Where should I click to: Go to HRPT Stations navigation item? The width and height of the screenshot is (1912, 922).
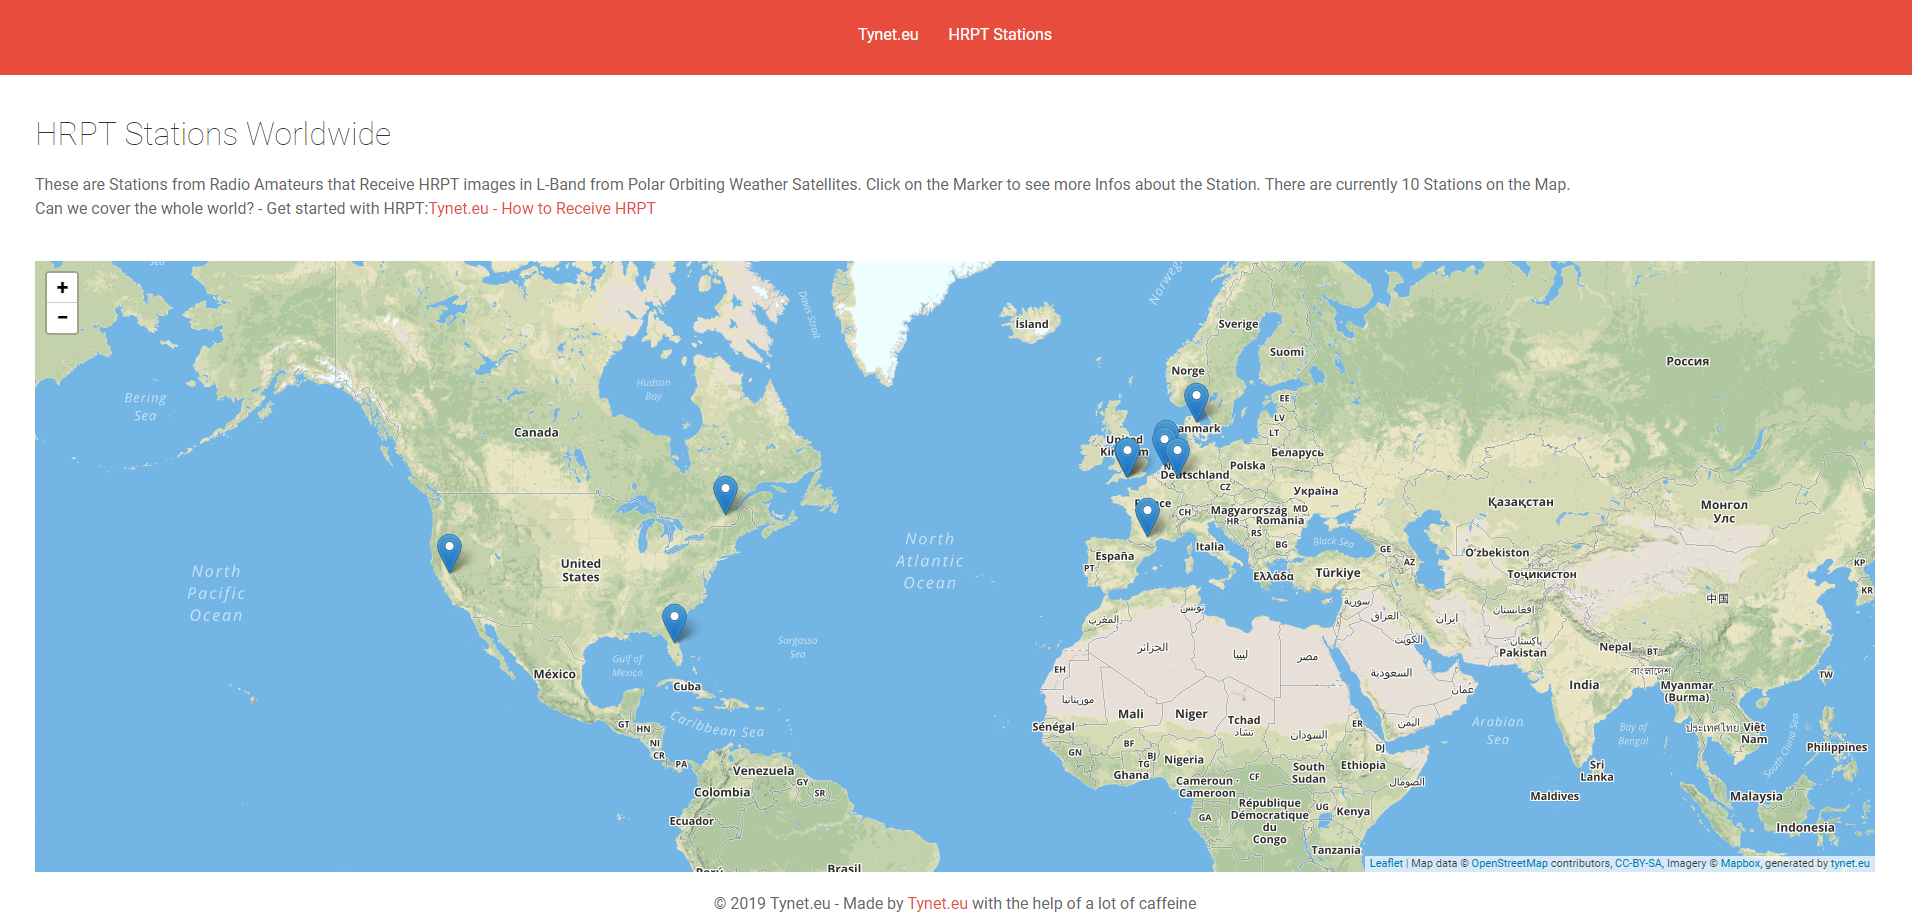click(1000, 35)
